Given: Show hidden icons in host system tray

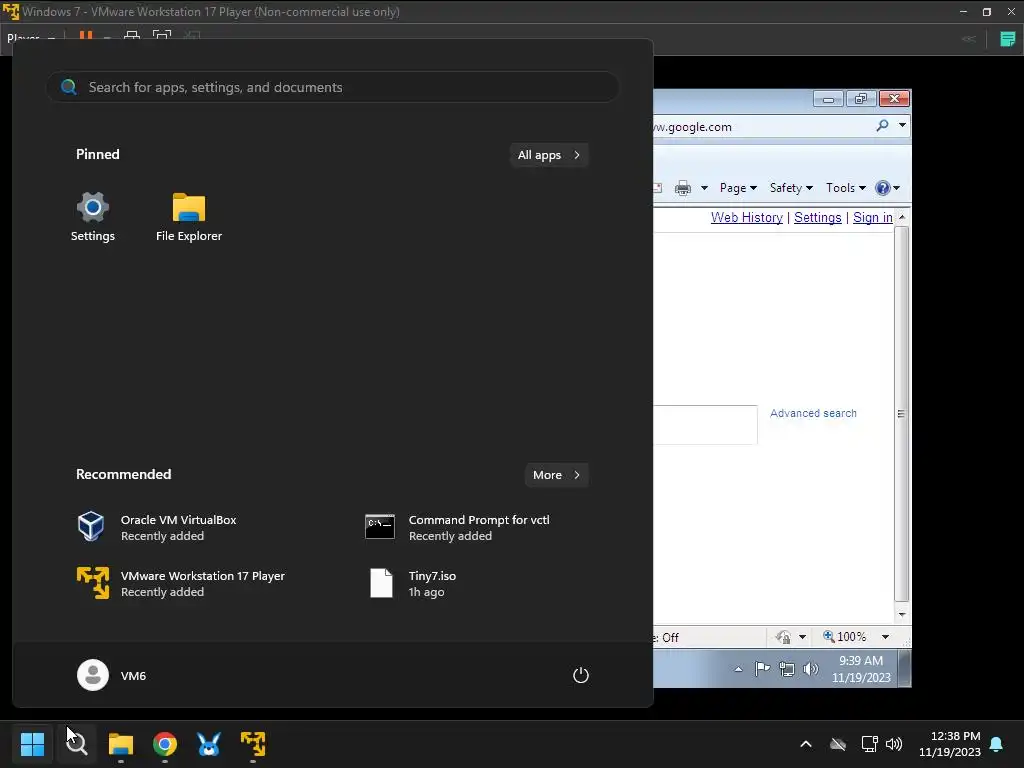Looking at the screenshot, I should pos(806,744).
